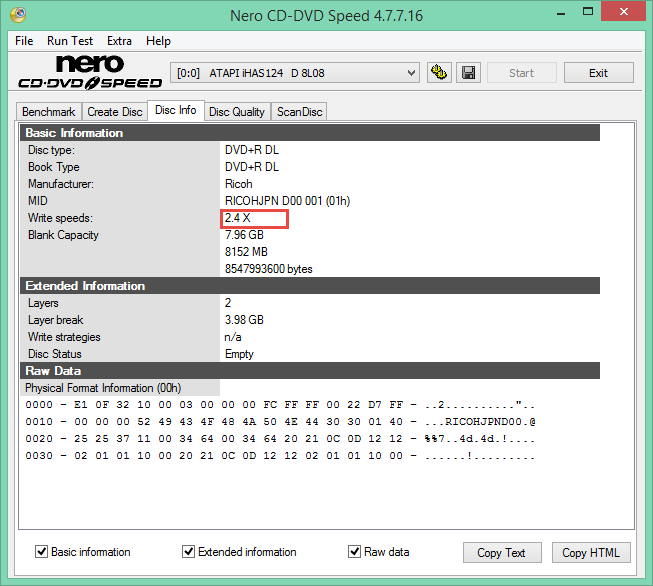
Task: Click the raw data row starting 0020
Action: pyautogui.click(x=280, y=439)
